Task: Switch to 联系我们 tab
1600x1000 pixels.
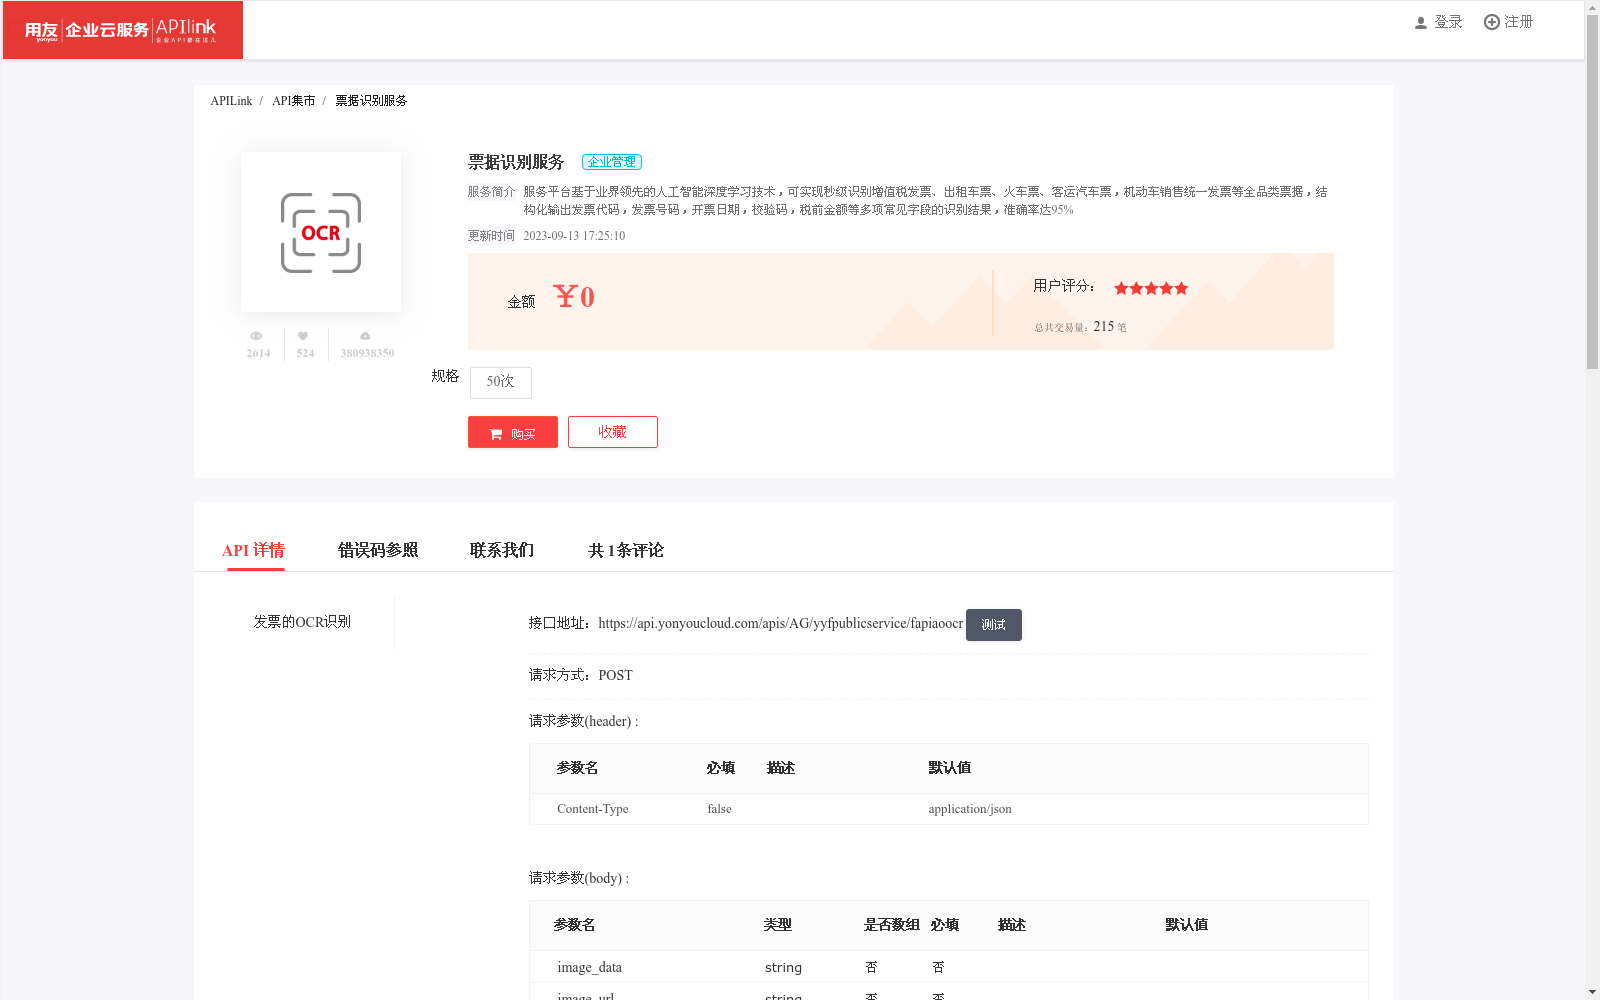Action: (x=502, y=550)
